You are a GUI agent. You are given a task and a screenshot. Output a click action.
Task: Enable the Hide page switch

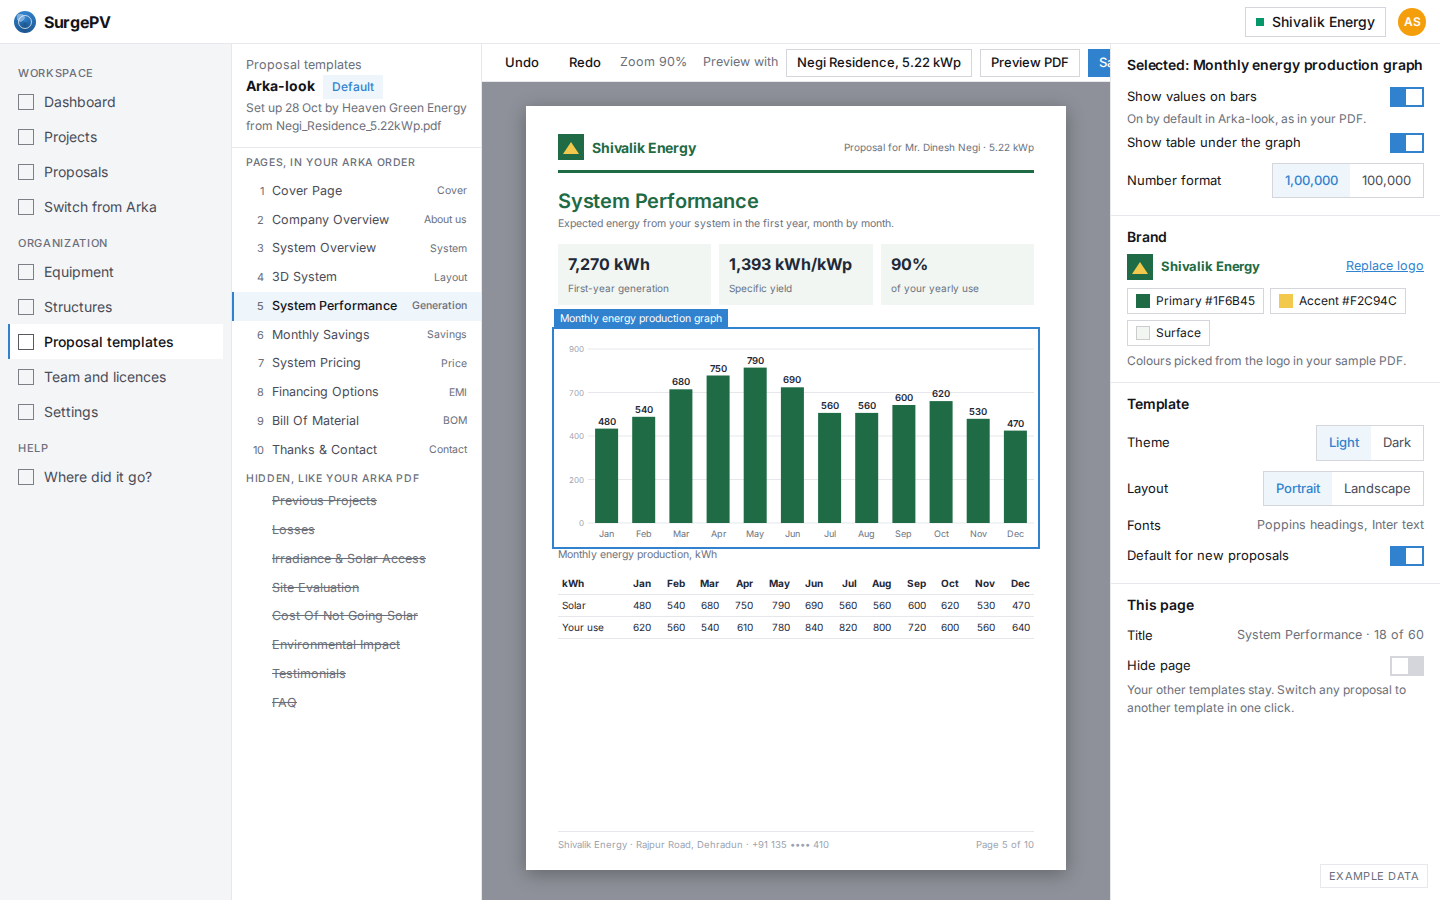tap(1407, 666)
